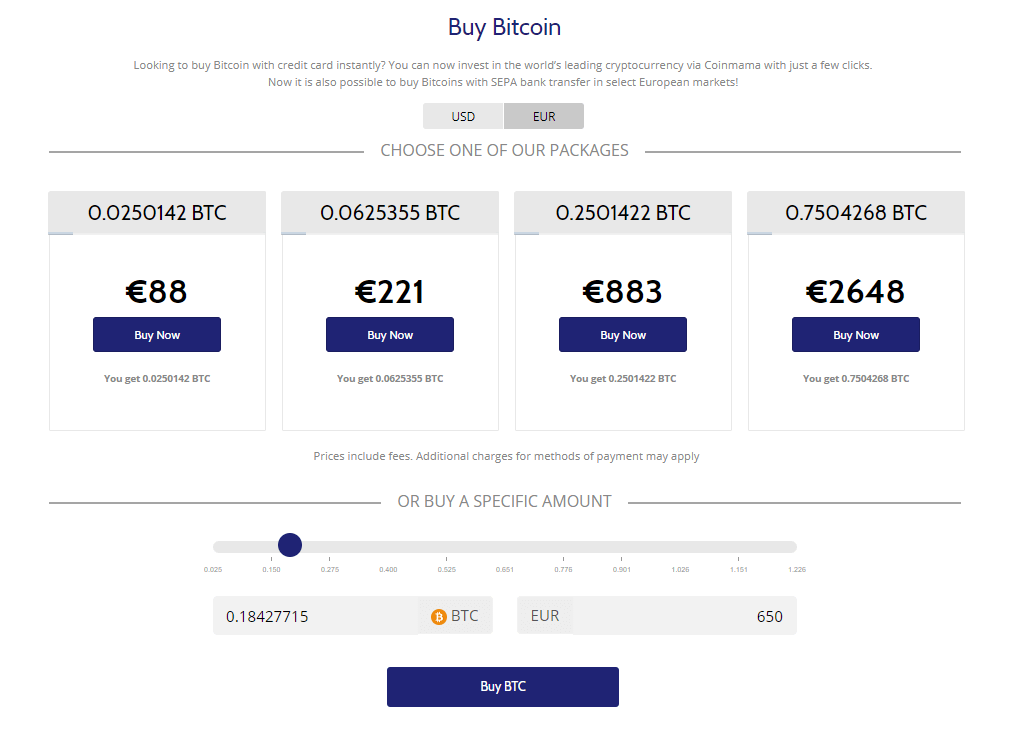The height and width of the screenshot is (733, 1020).
Task: Buy the €883 package with Buy Now
Action: (622, 335)
